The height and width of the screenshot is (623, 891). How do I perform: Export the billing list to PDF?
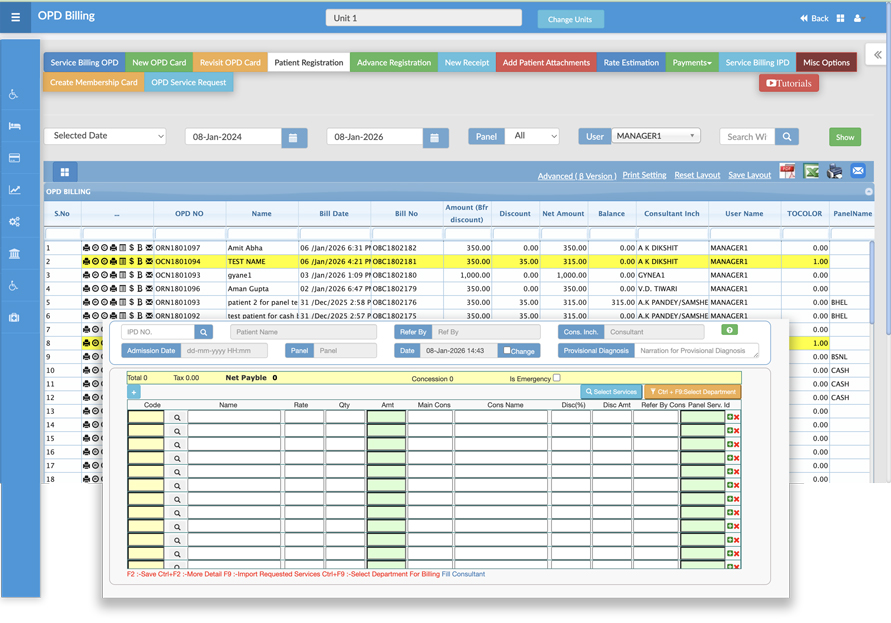pos(788,172)
